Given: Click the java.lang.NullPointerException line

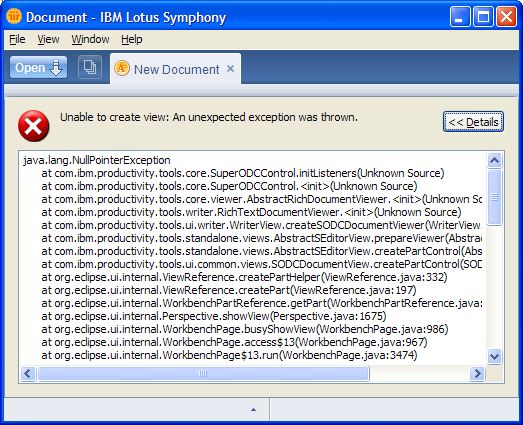Looking at the screenshot, I should tap(97, 160).
